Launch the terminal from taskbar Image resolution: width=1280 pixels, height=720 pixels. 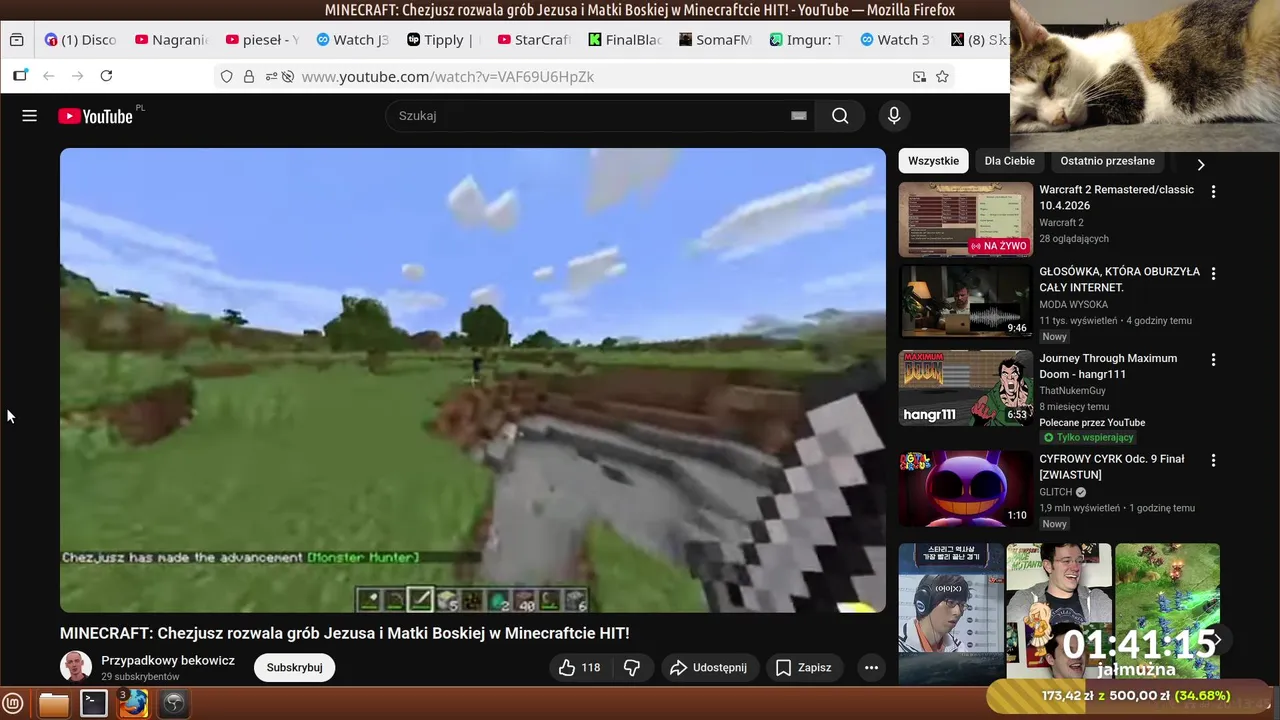pos(94,704)
